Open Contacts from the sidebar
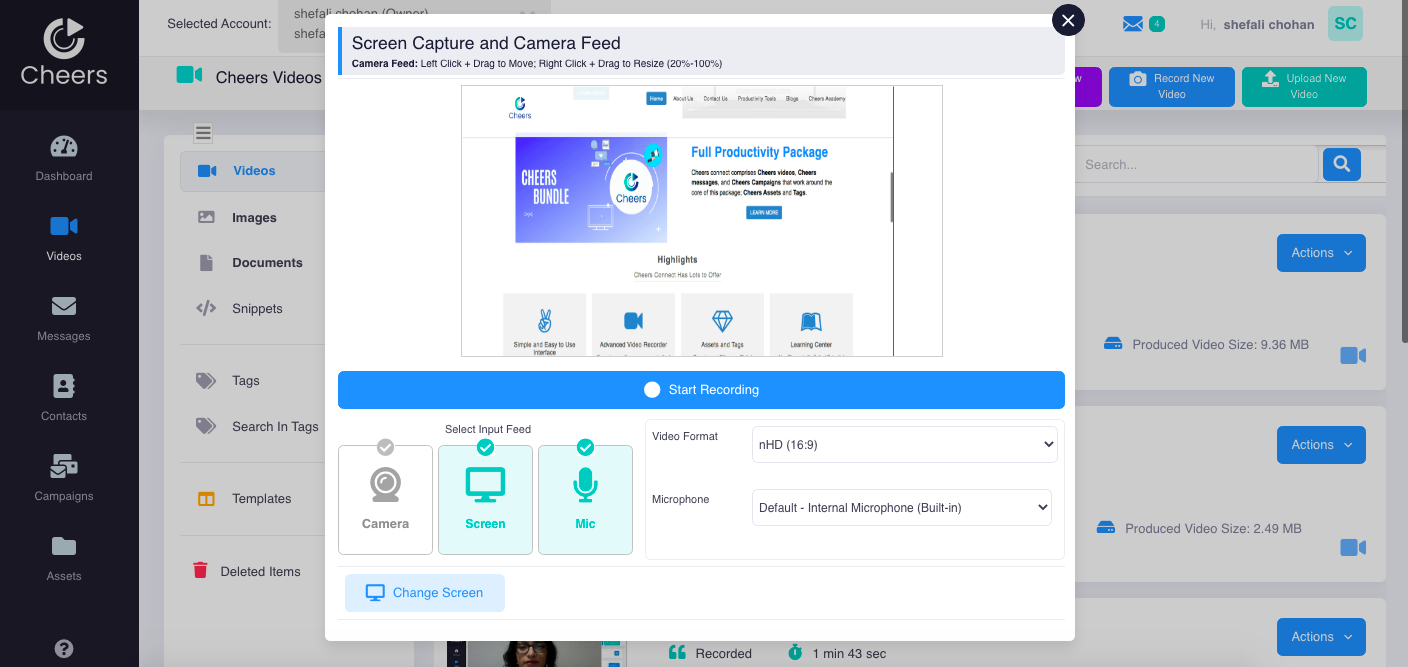1408x667 pixels. [64, 398]
